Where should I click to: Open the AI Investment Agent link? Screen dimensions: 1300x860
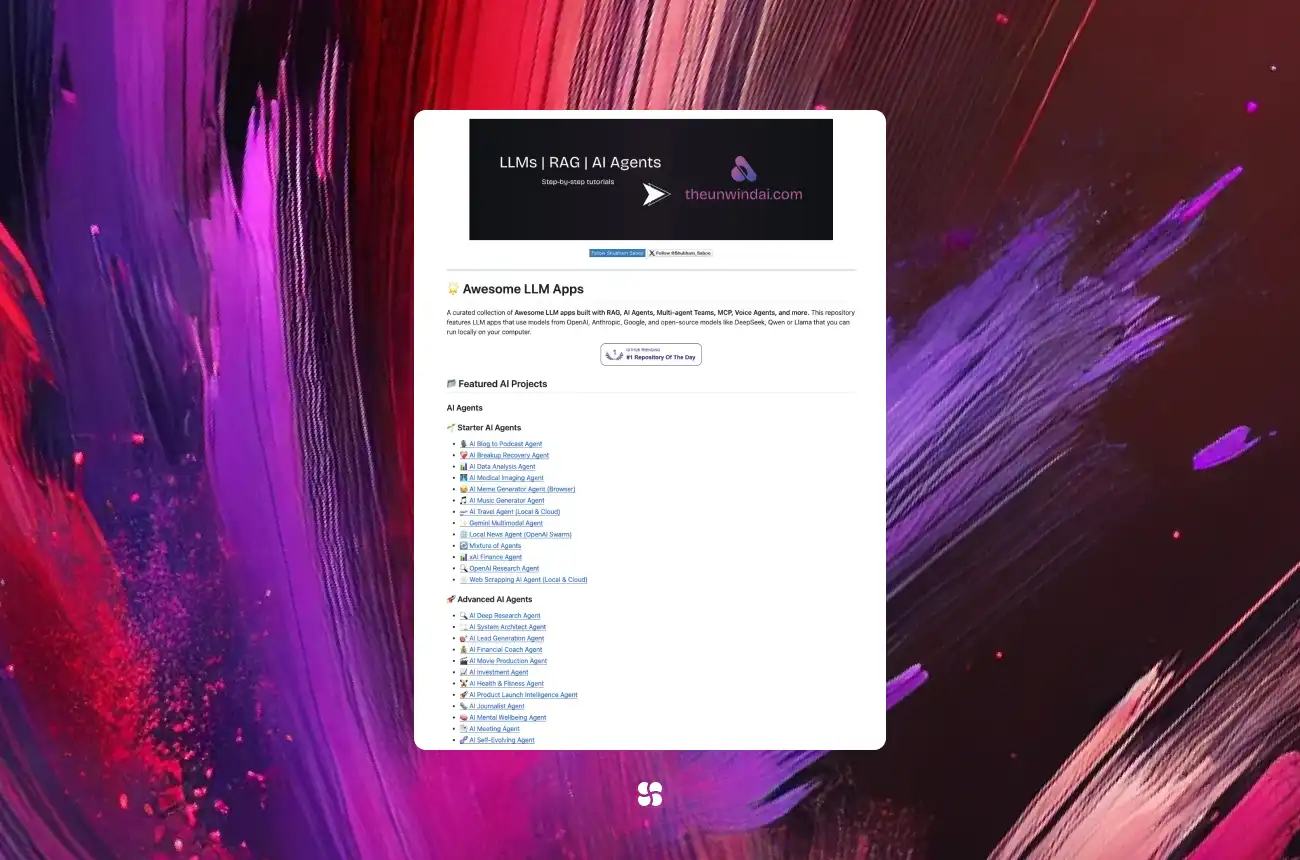pyautogui.click(x=493, y=673)
